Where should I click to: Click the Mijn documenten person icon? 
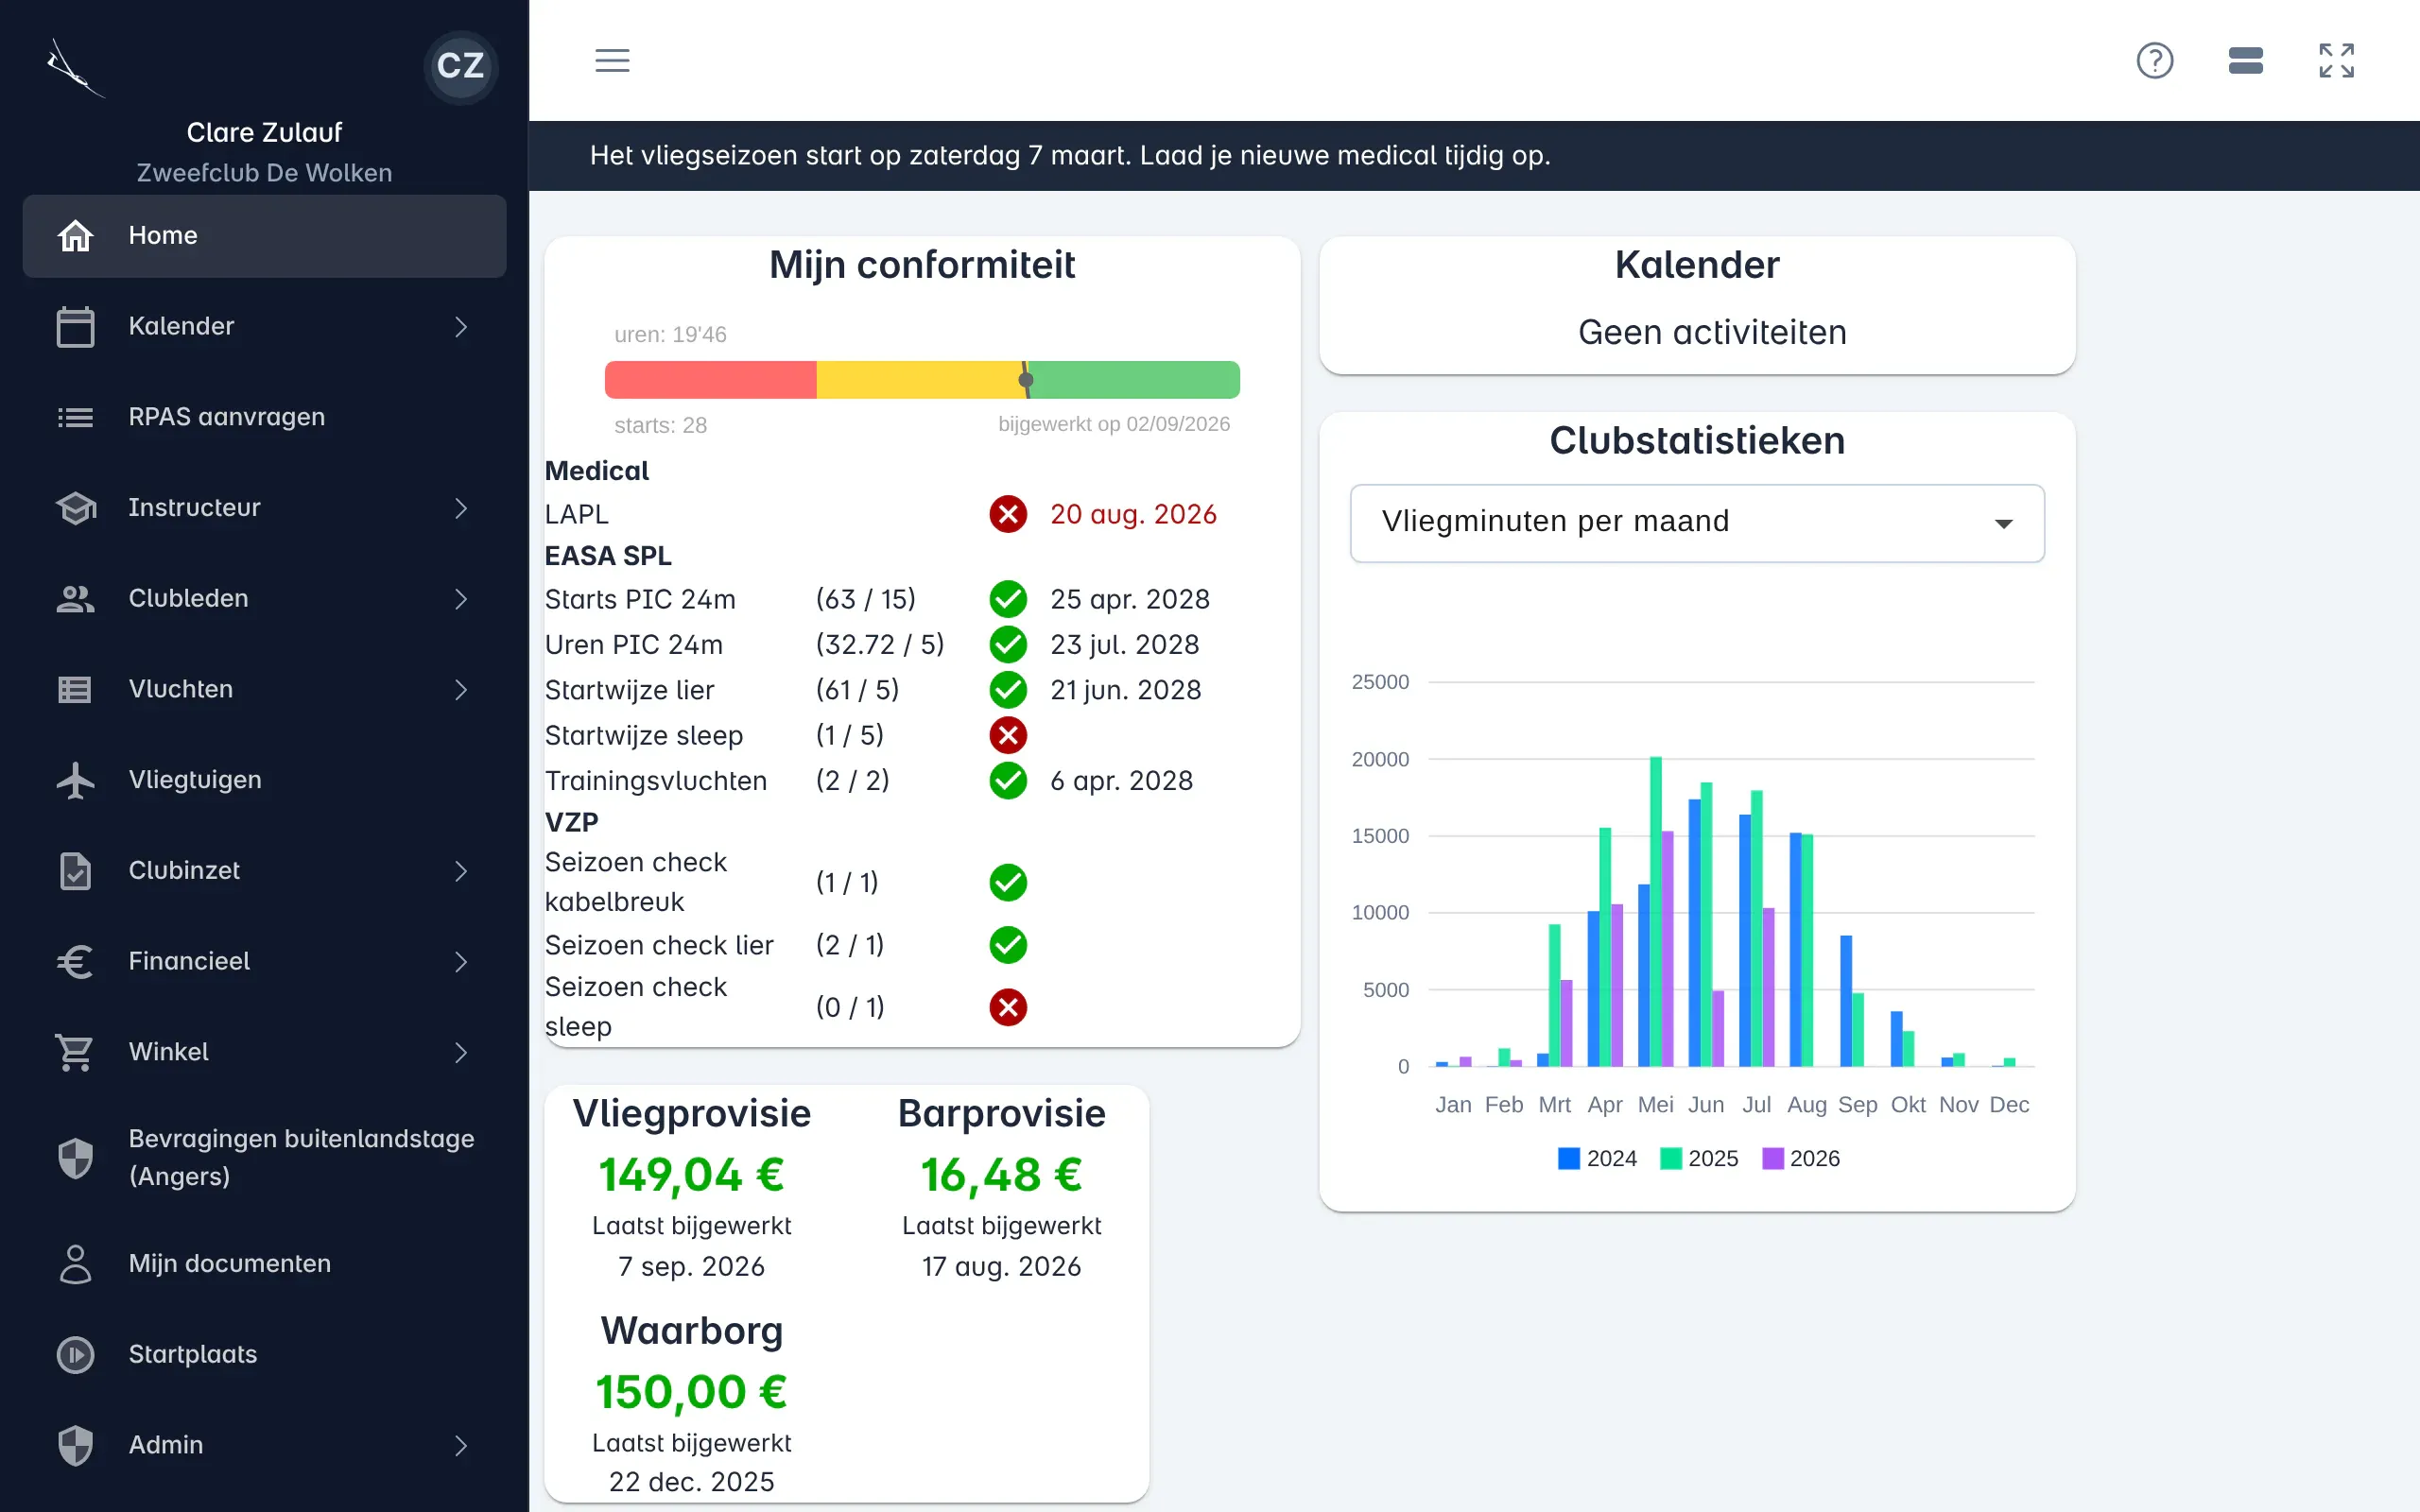click(x=75, y=1264)
